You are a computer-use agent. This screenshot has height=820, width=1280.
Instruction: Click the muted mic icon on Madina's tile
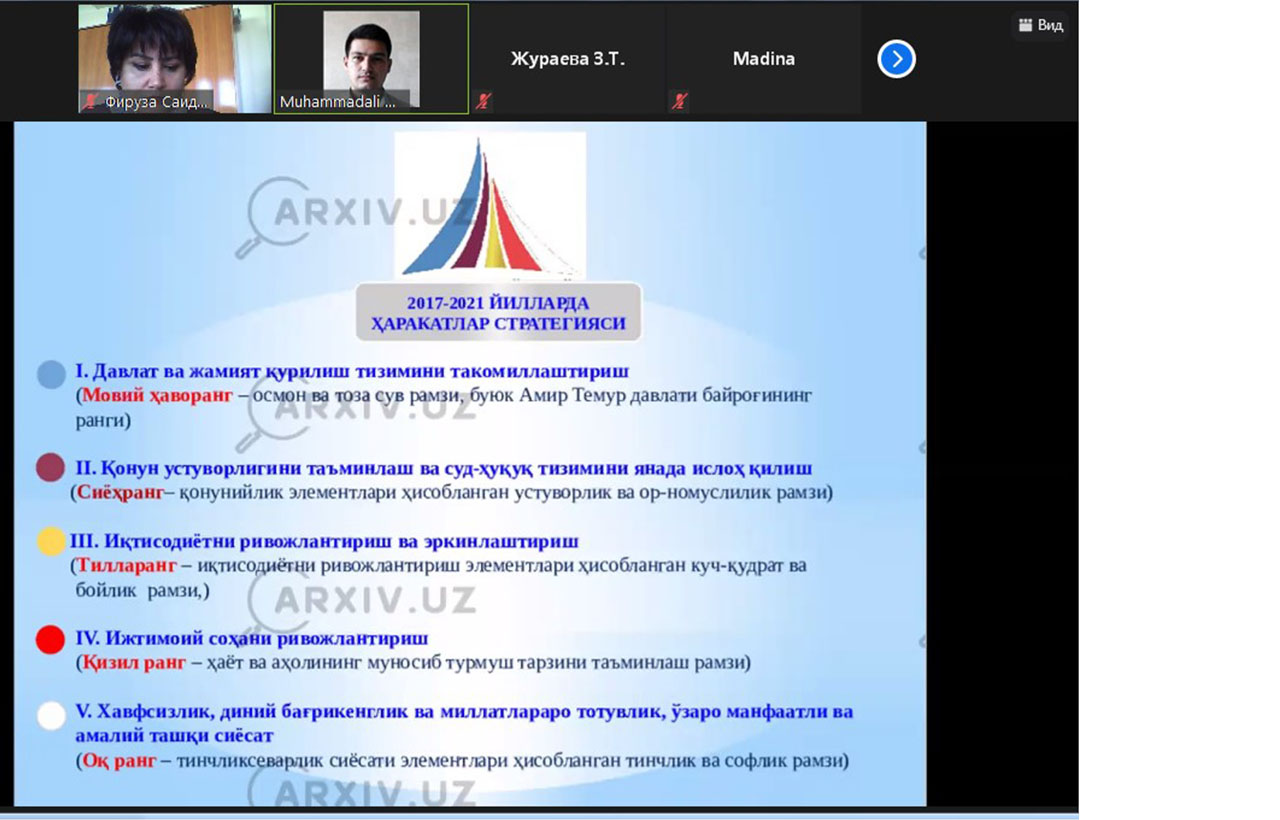tap(679, 101)
